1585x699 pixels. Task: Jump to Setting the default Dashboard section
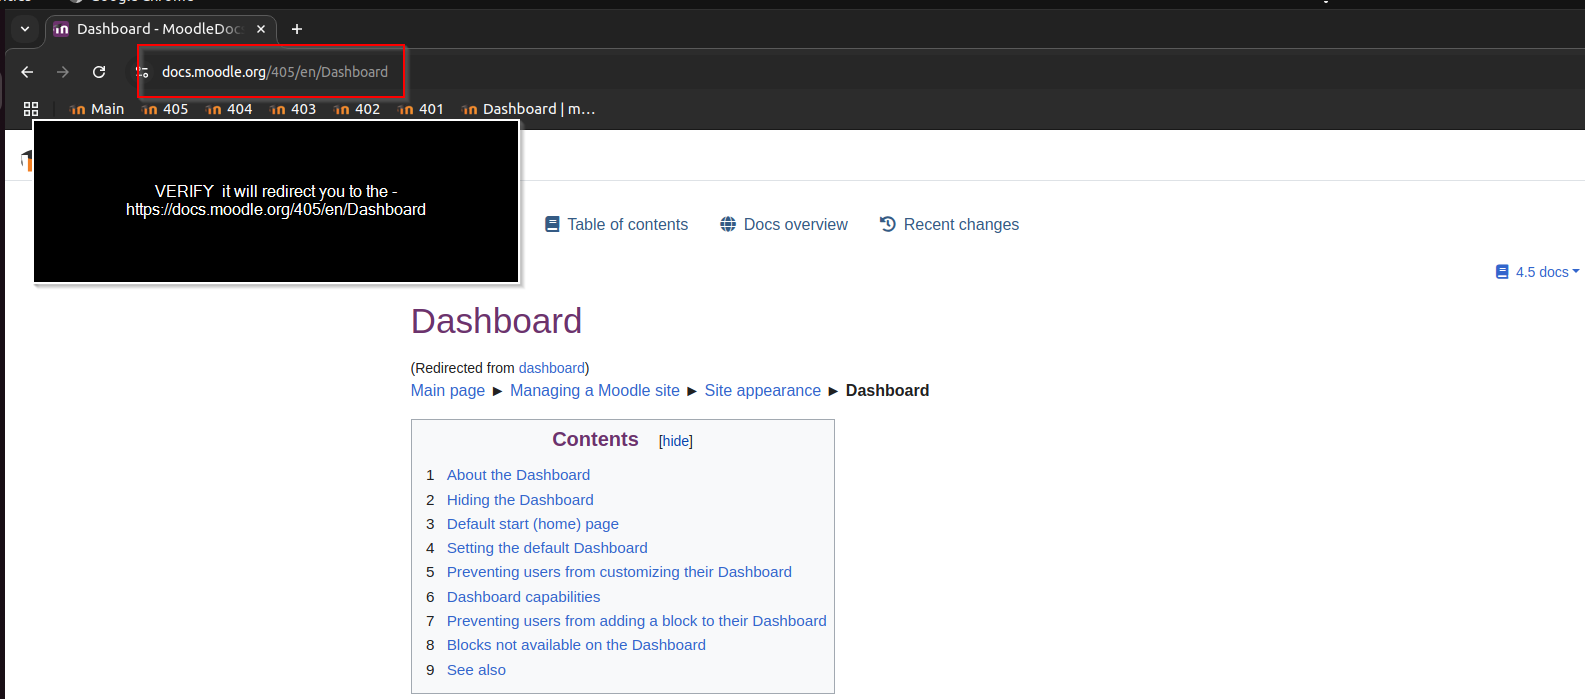click(x=547, y=548)
